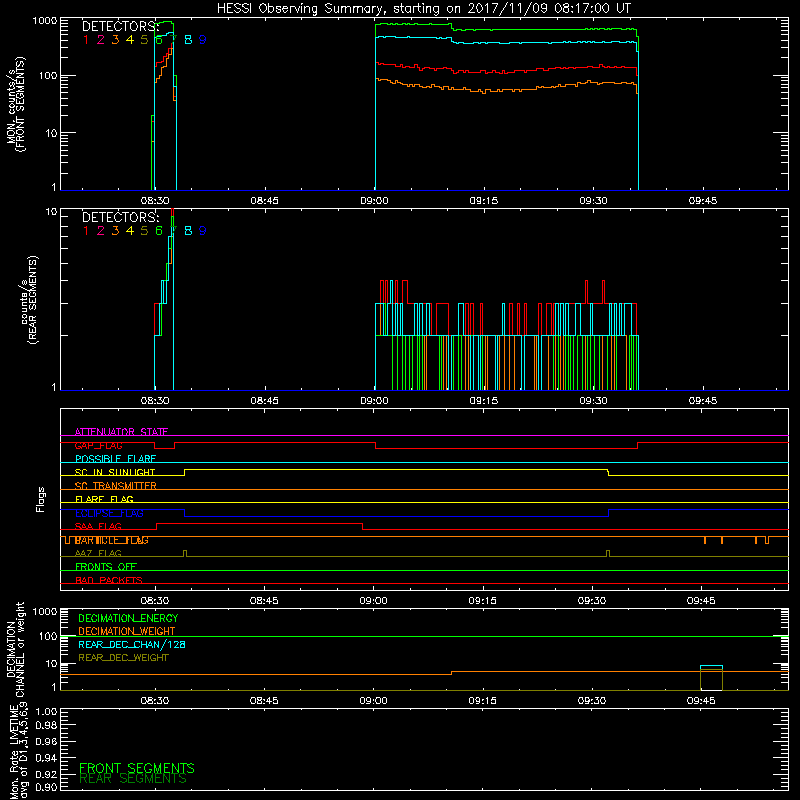Click the GAP_FLAG label
This screenshot has width=800, height=800.
[98, 445]
